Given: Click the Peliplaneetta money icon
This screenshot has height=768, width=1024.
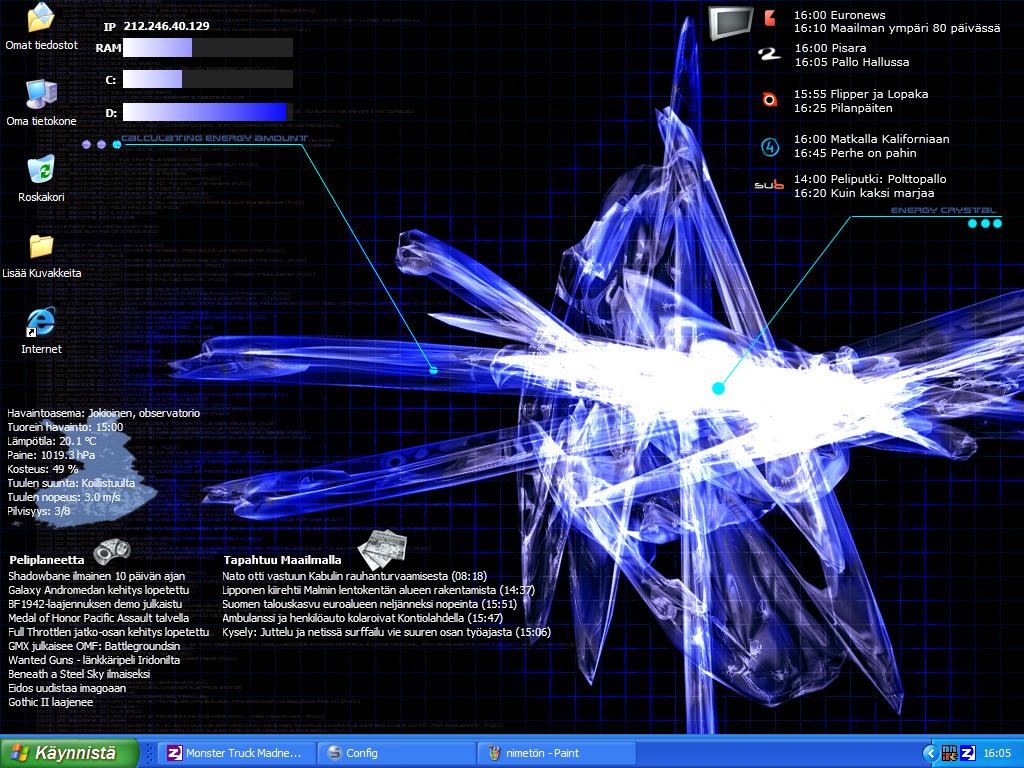Looking at the screenshot, I should click(x=112, y=550).
